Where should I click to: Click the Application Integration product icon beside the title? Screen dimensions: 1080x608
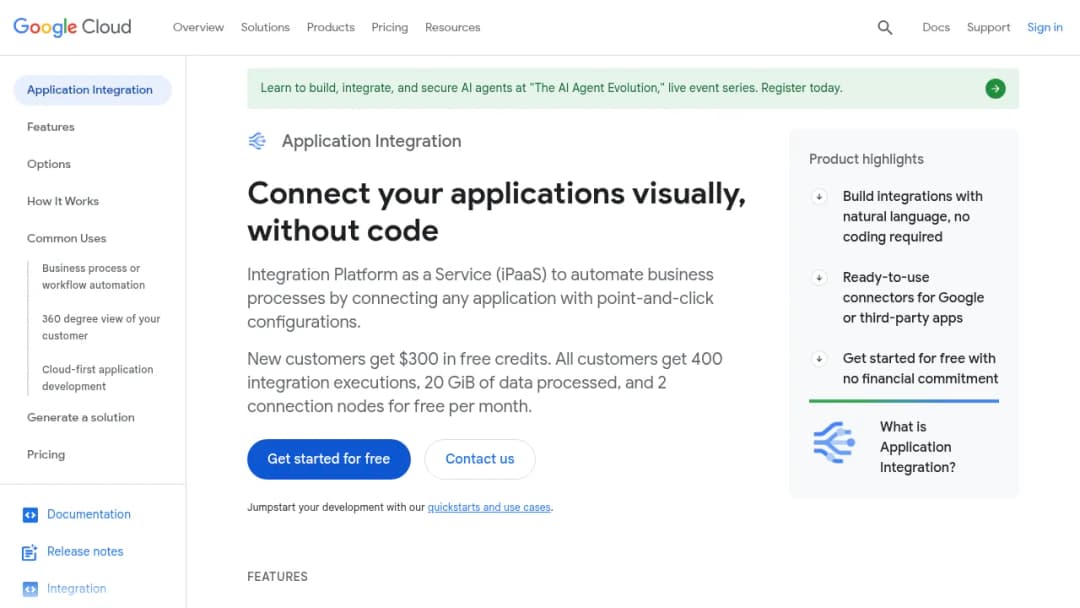pyautogui.click(x=257, y=141)
